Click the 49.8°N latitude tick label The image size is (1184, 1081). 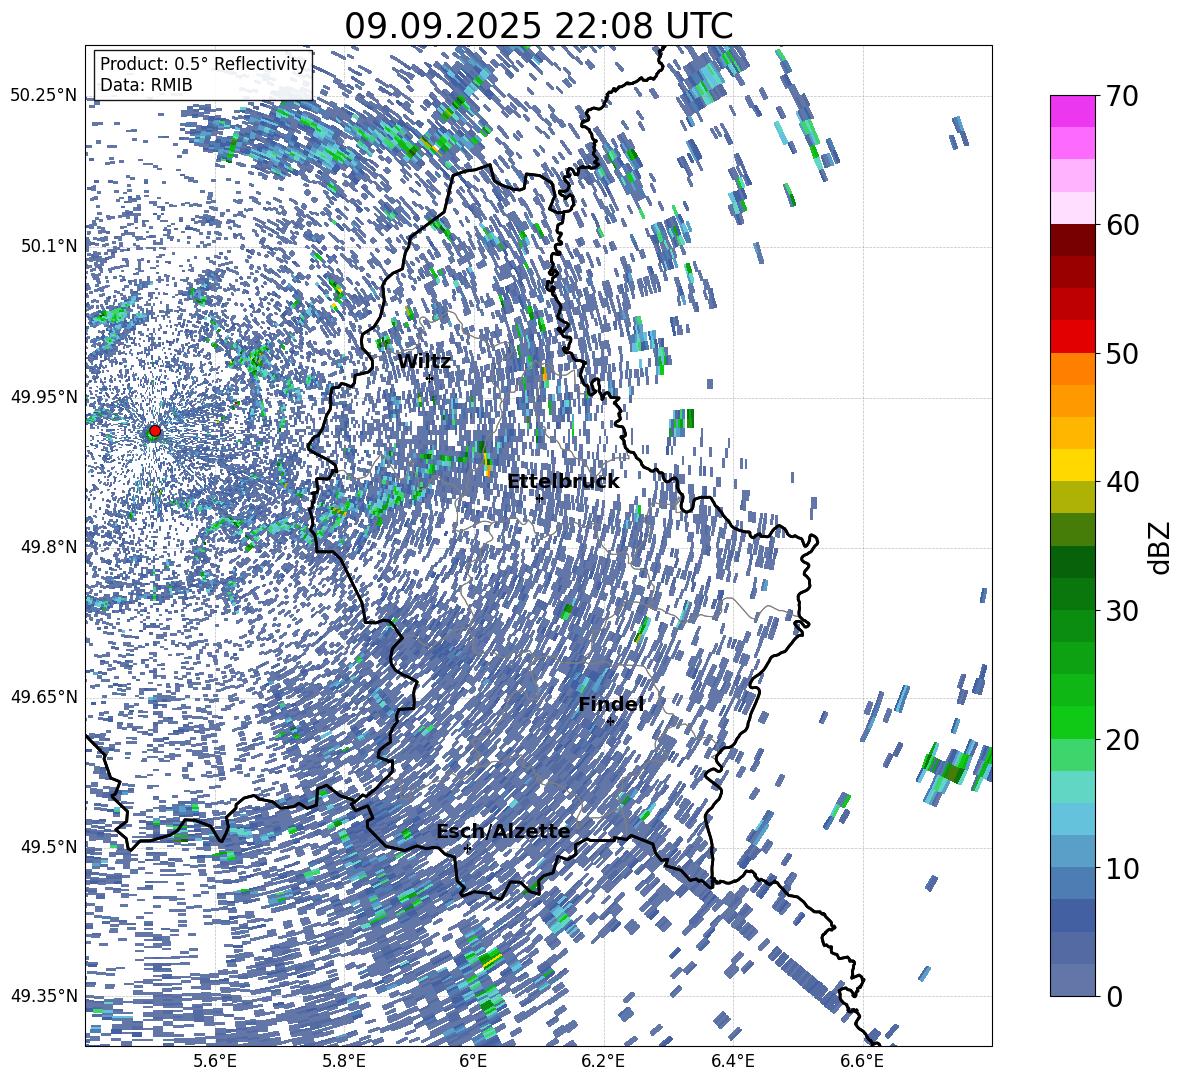[43, 547]
